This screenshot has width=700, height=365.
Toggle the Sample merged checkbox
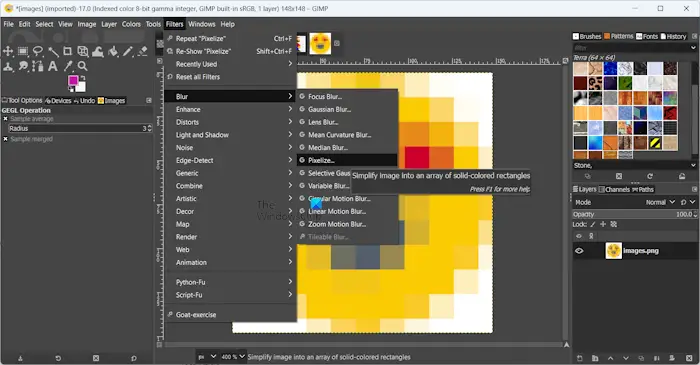point(6,139)
